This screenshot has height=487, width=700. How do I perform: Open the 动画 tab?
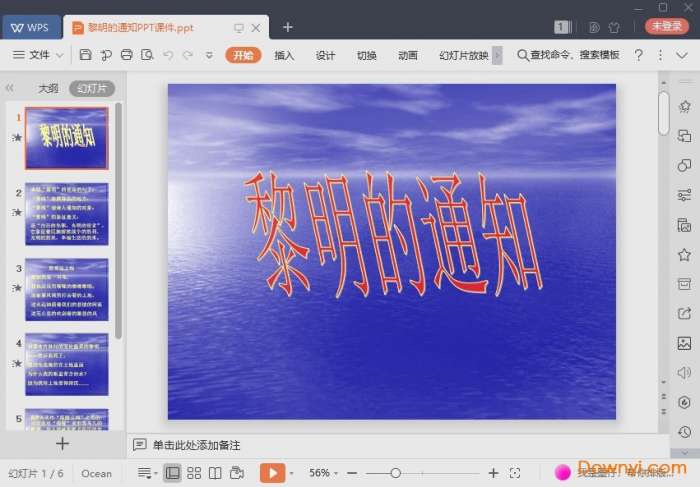(408, 55)
